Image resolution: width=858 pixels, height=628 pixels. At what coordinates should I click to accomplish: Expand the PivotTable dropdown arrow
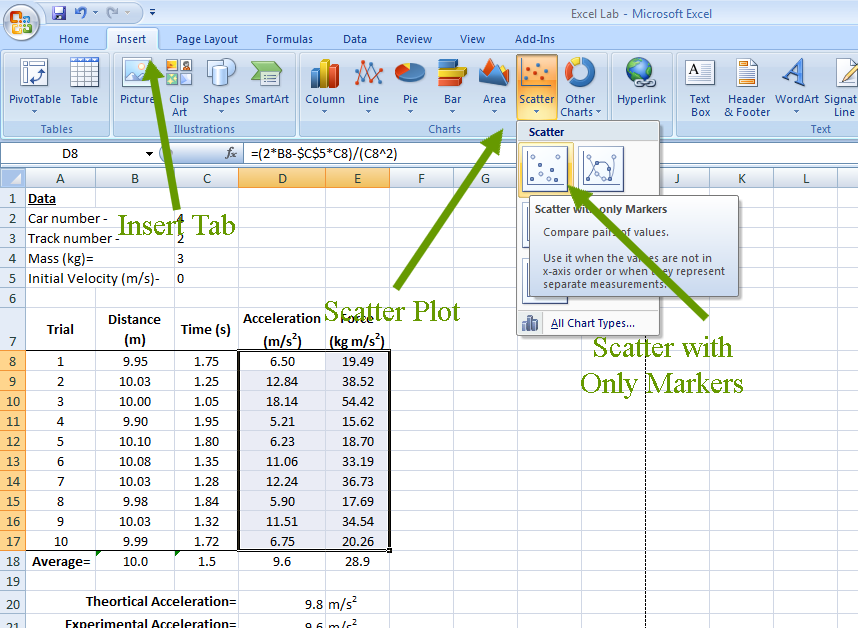pyautogui.click(x=34, y=112)
